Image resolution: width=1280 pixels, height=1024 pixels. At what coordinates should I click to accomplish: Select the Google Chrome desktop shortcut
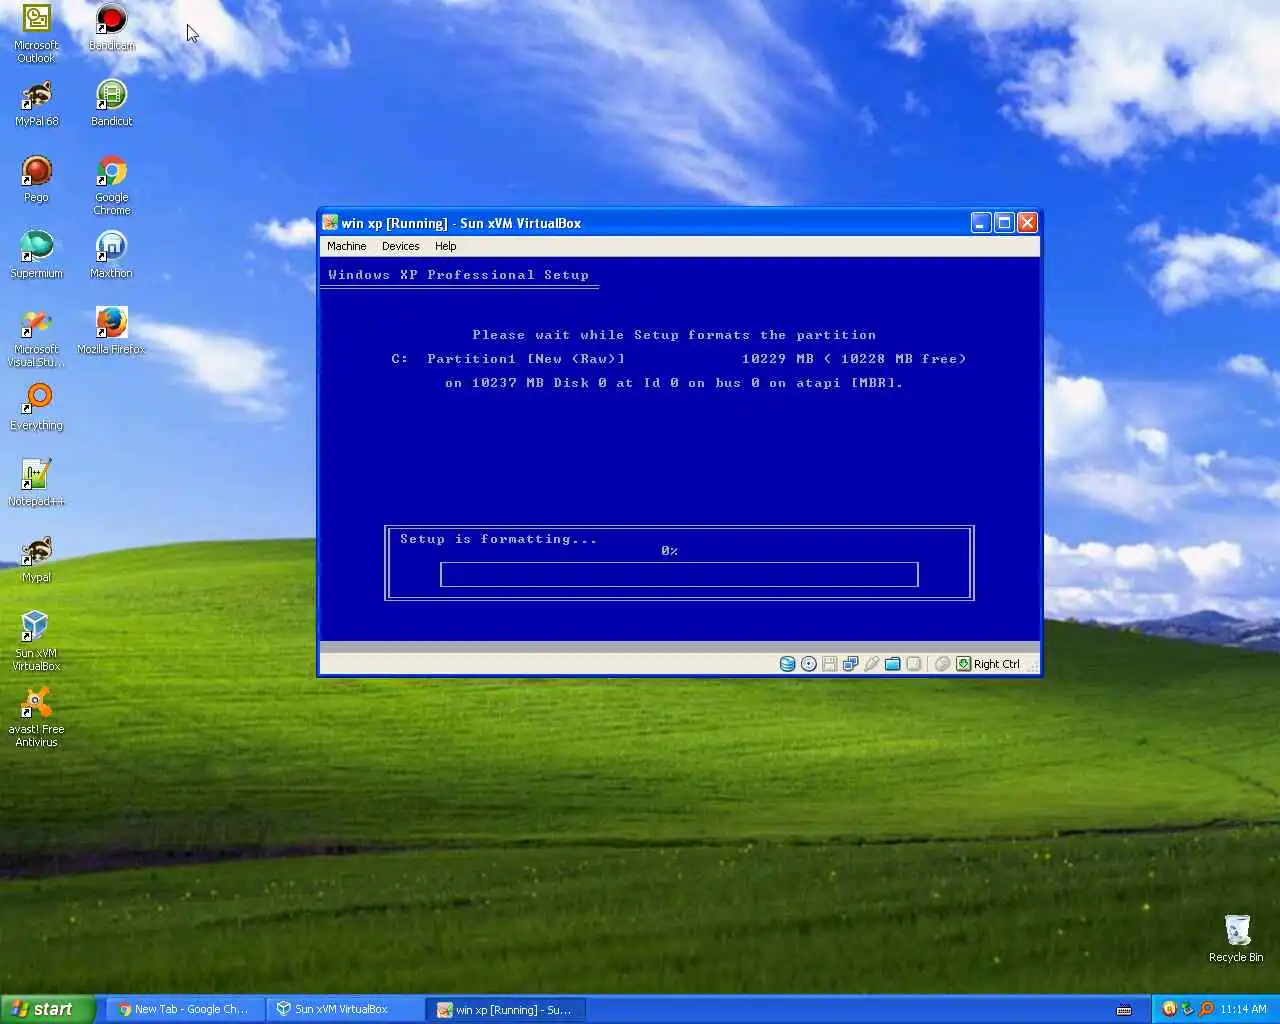[111, 185]
